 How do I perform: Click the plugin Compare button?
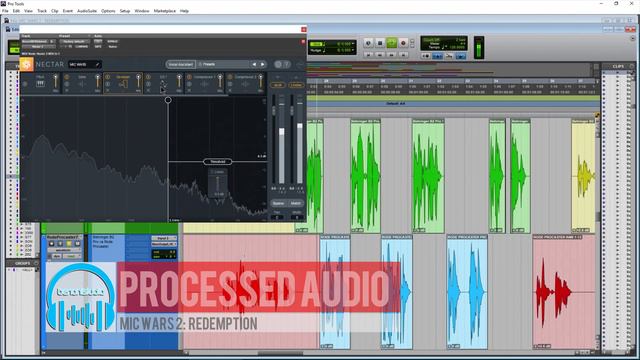tap(81, 47)
